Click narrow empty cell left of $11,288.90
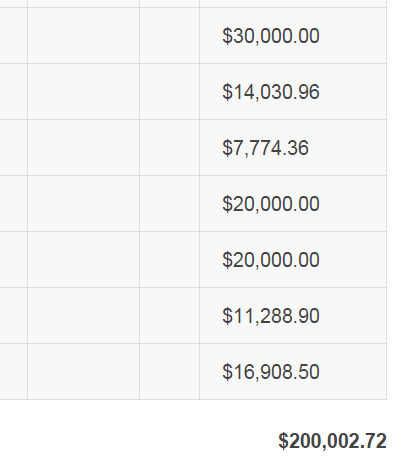399x464 pixels. click(x=169, y=316)
